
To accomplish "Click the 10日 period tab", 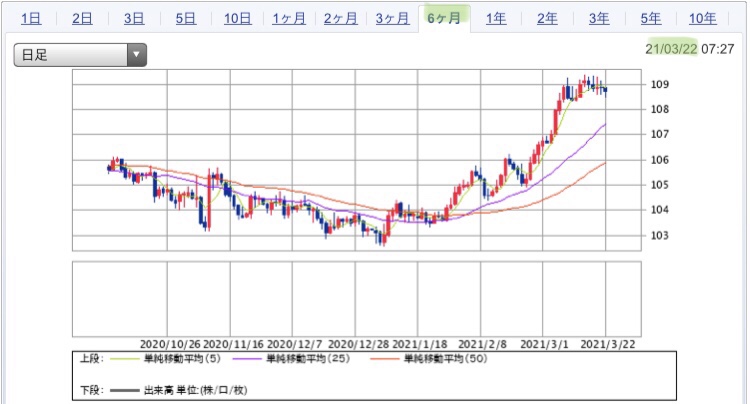I will 237,18.
